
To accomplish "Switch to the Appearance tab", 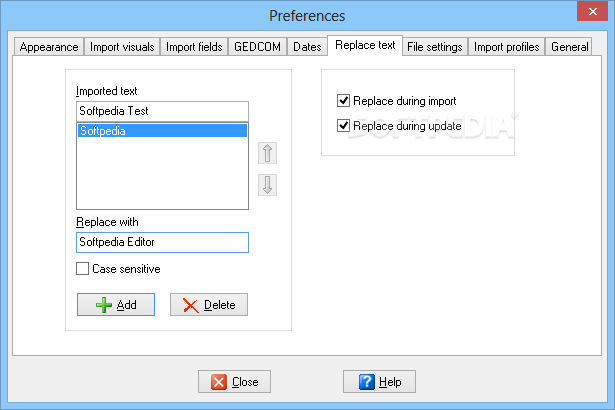I will 49,47.
